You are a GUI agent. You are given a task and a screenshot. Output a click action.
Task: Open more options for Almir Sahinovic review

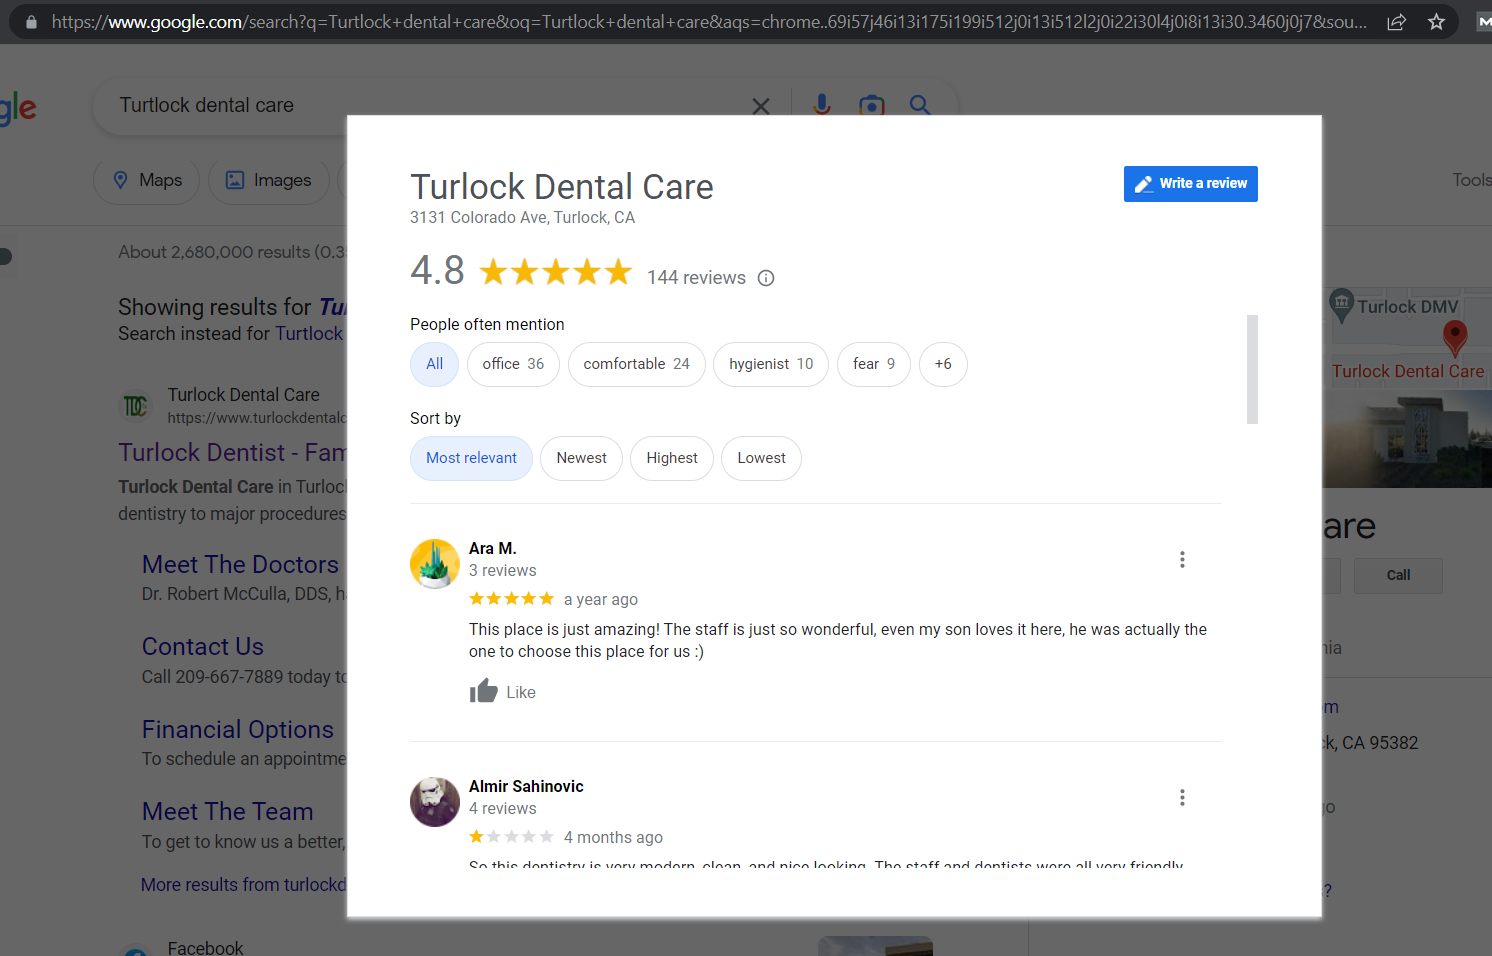1182,798
